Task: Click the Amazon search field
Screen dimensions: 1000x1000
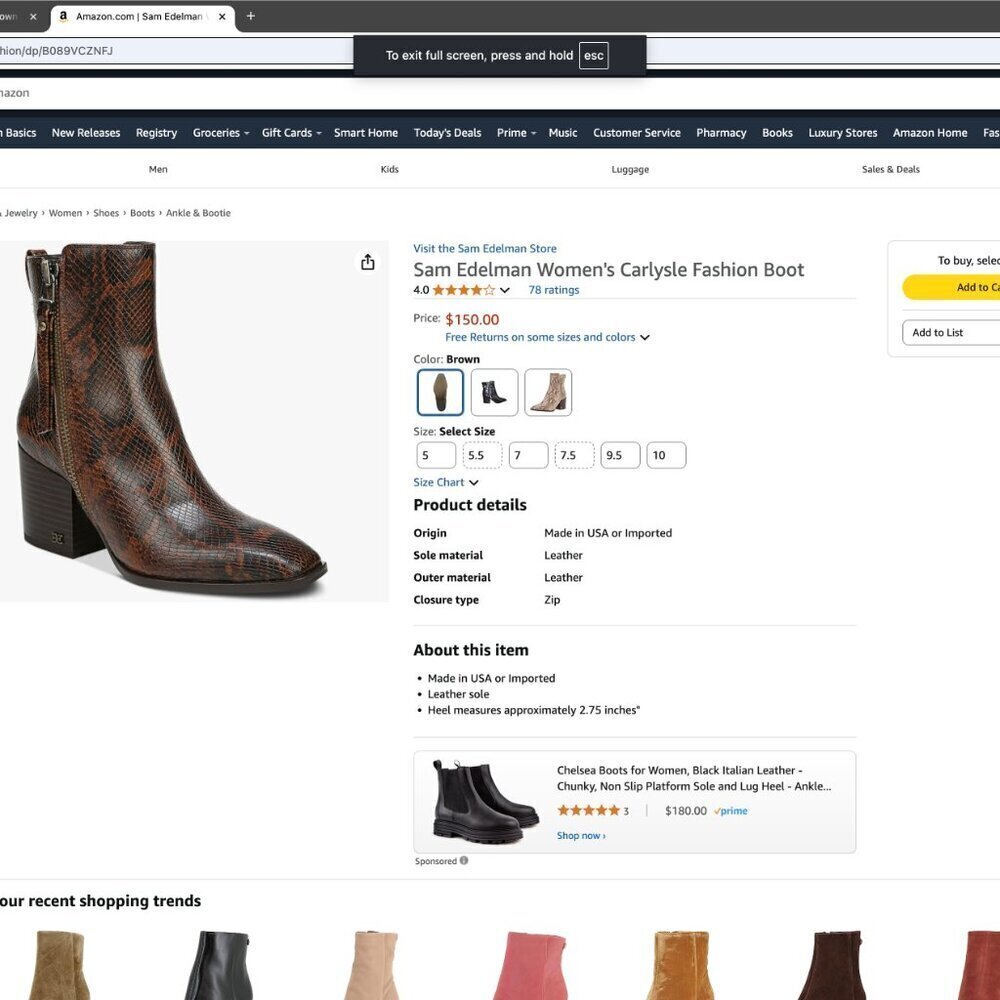Action: (500, 93)
